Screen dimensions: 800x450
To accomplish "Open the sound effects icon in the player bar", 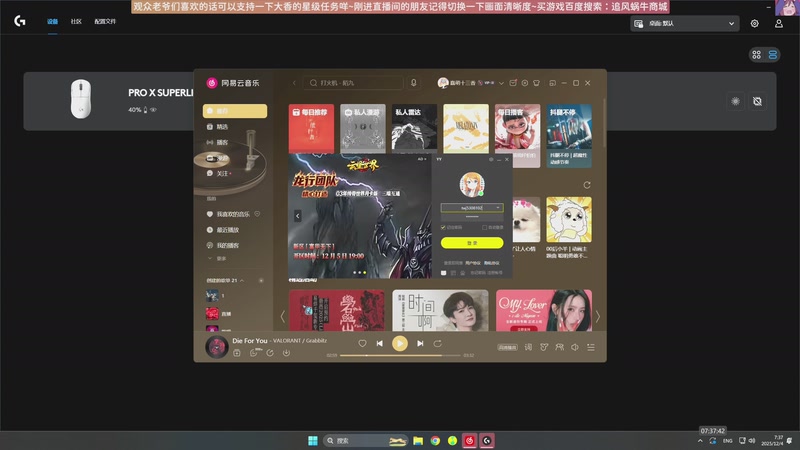I will (x=544, y=347).
